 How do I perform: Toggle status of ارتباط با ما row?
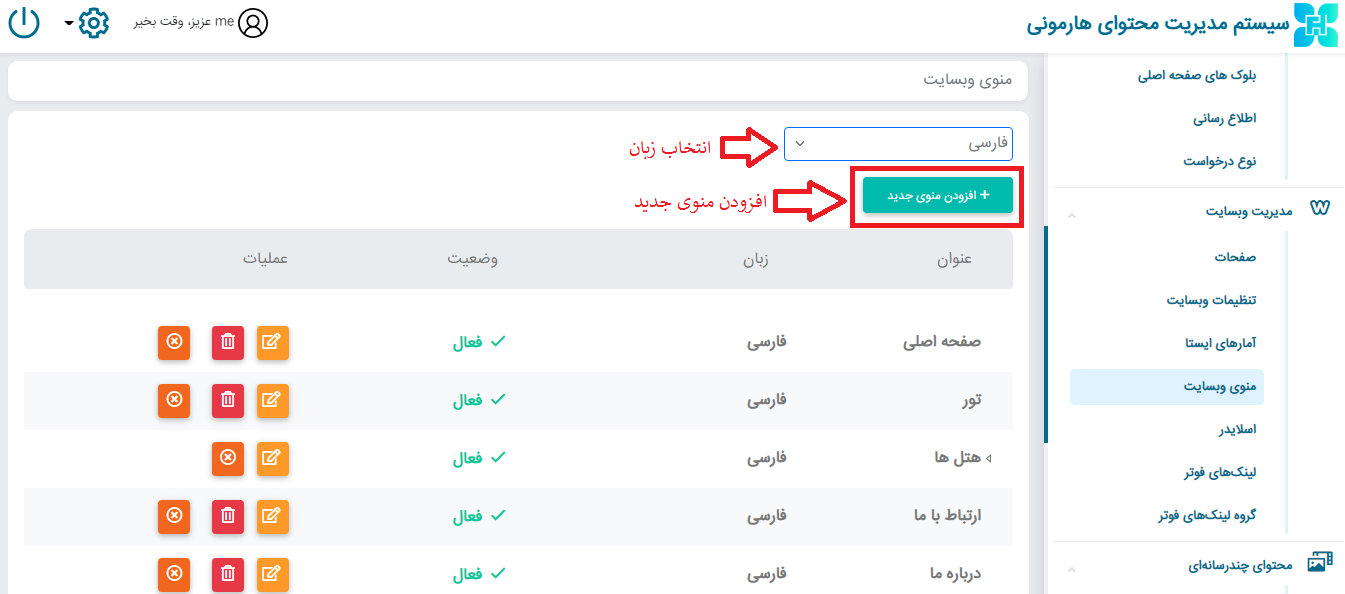click(174, 516)
